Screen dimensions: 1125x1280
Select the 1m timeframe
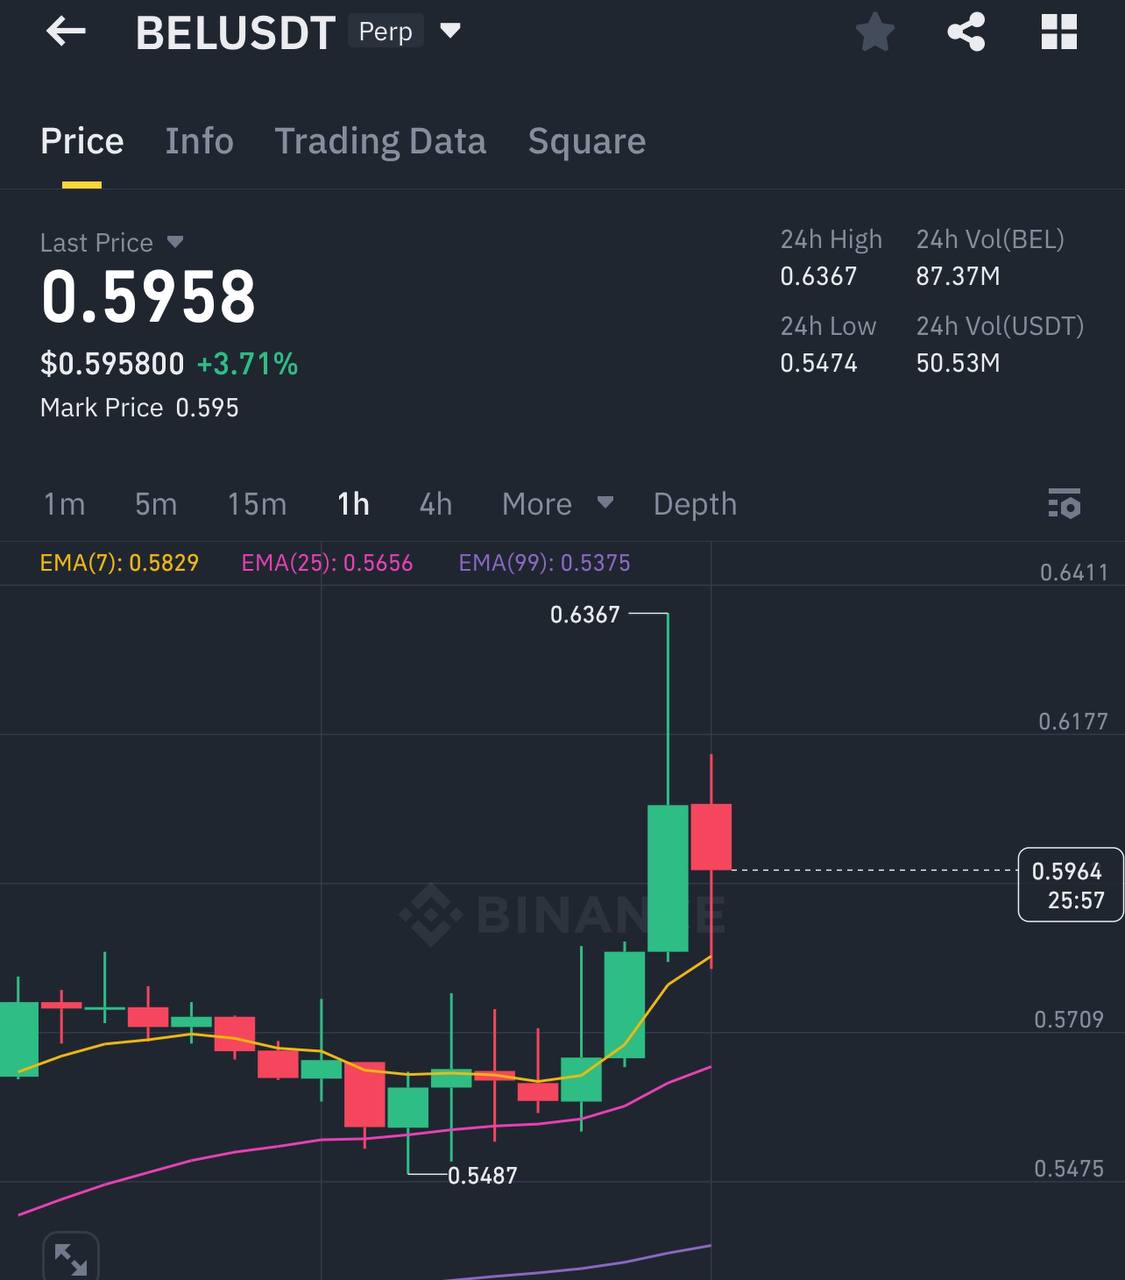(64, 504)
